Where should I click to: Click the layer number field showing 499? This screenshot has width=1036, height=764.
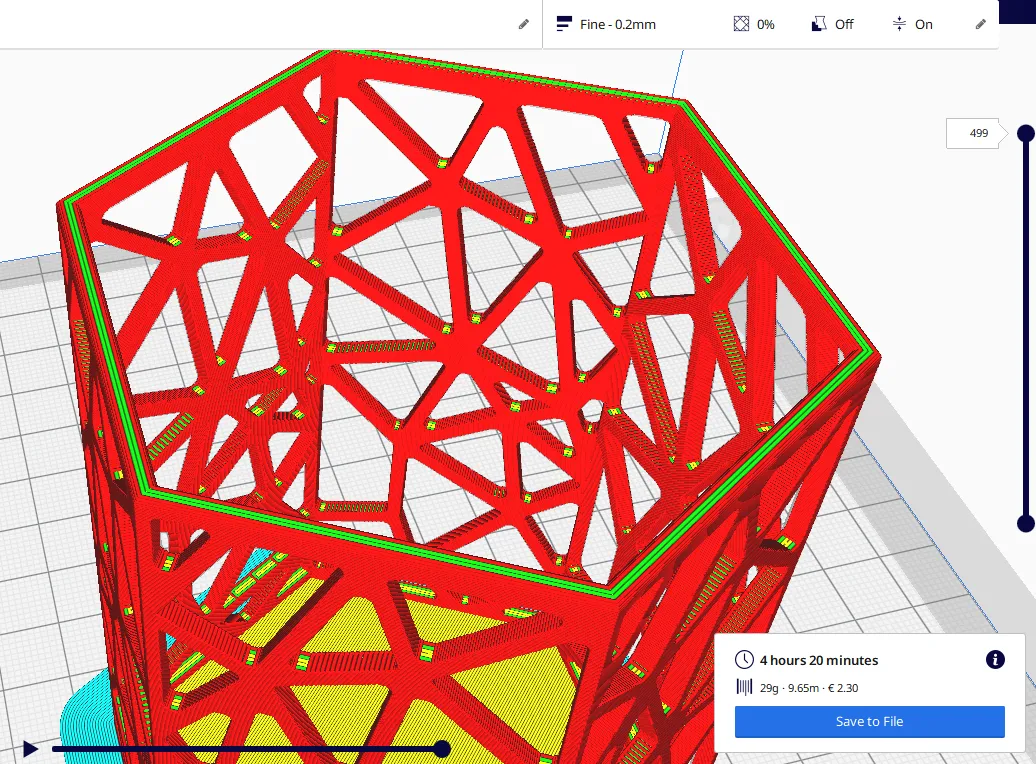[973, 133]
